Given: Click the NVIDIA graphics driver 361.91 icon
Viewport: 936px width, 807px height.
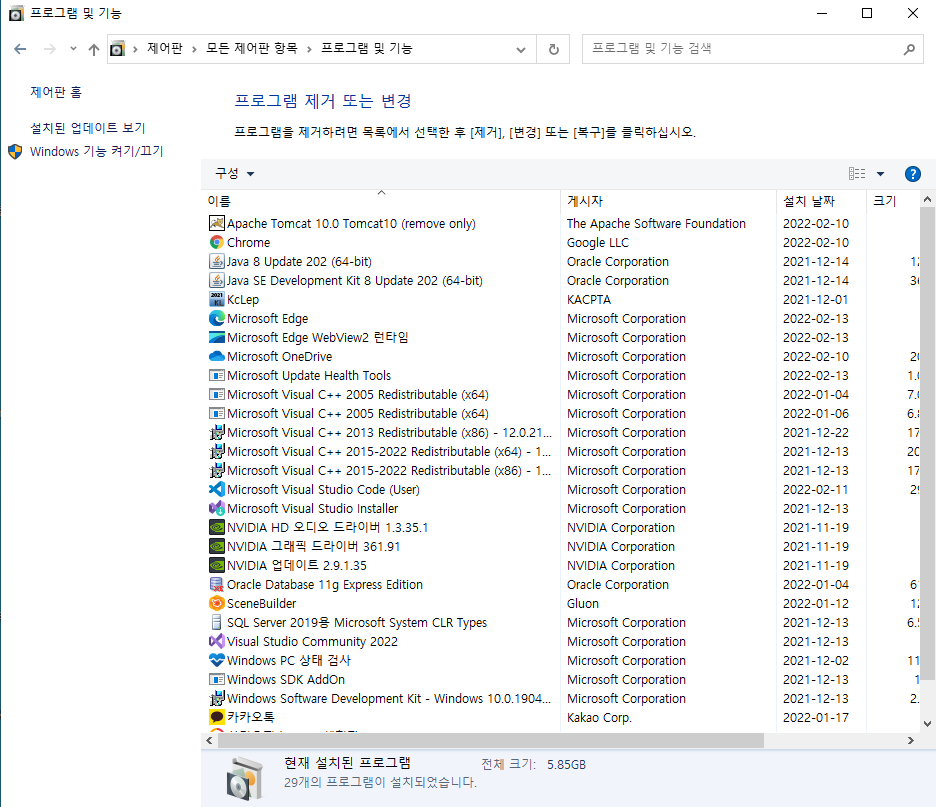Looking at the screenshot, I should pyautogui.click(x=217, y=546).
